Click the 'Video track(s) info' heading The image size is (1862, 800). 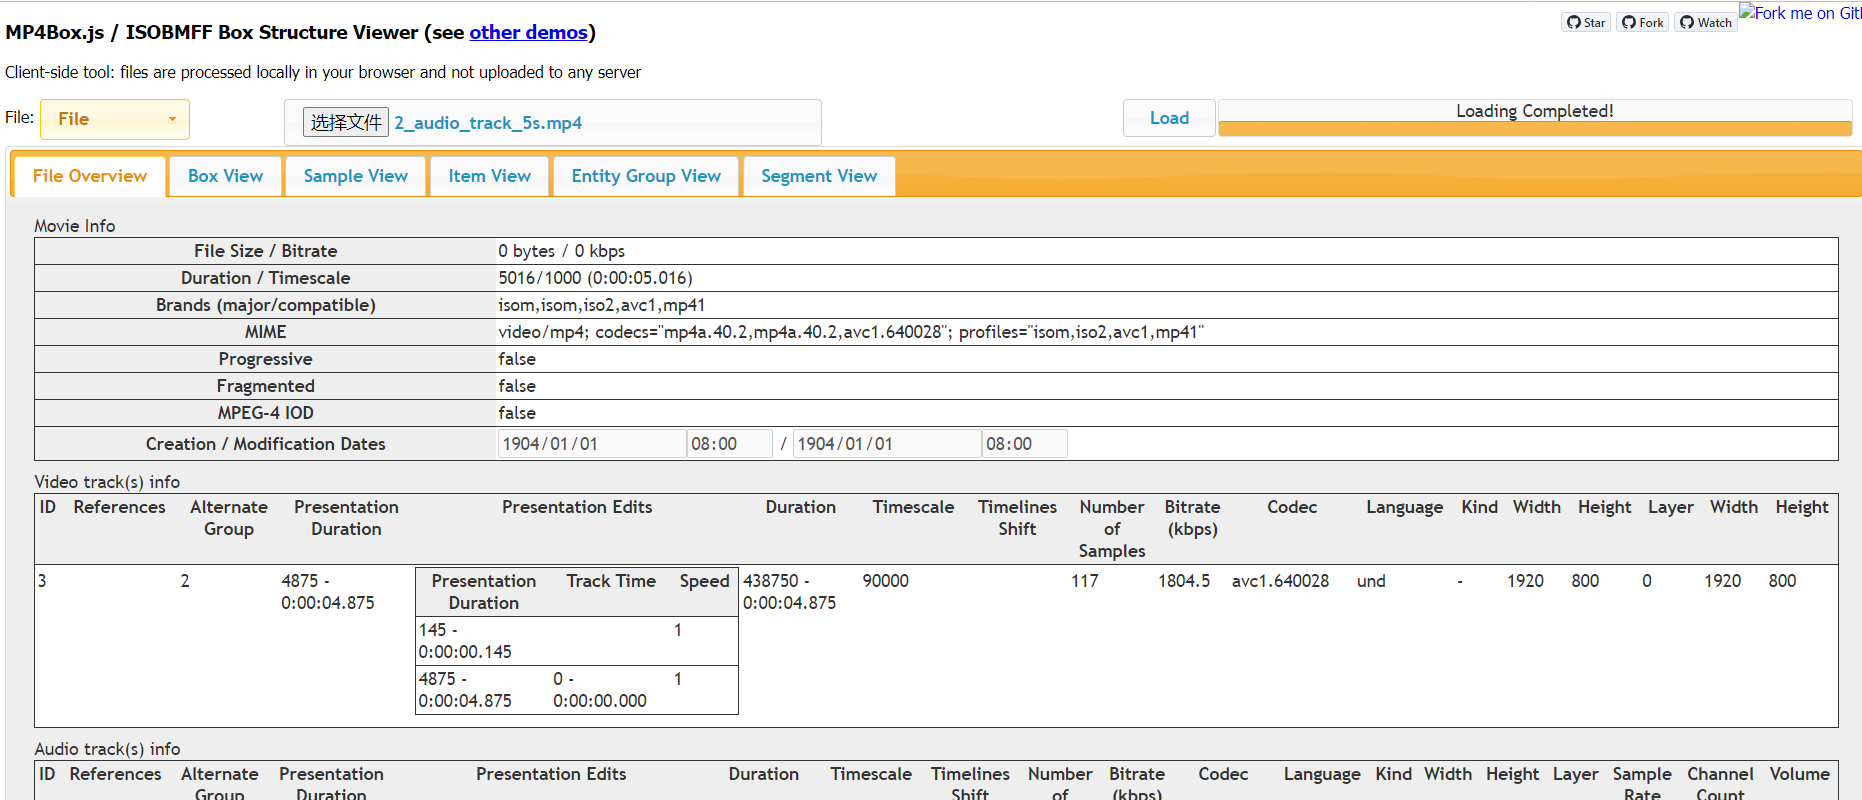tap(107, 482)
